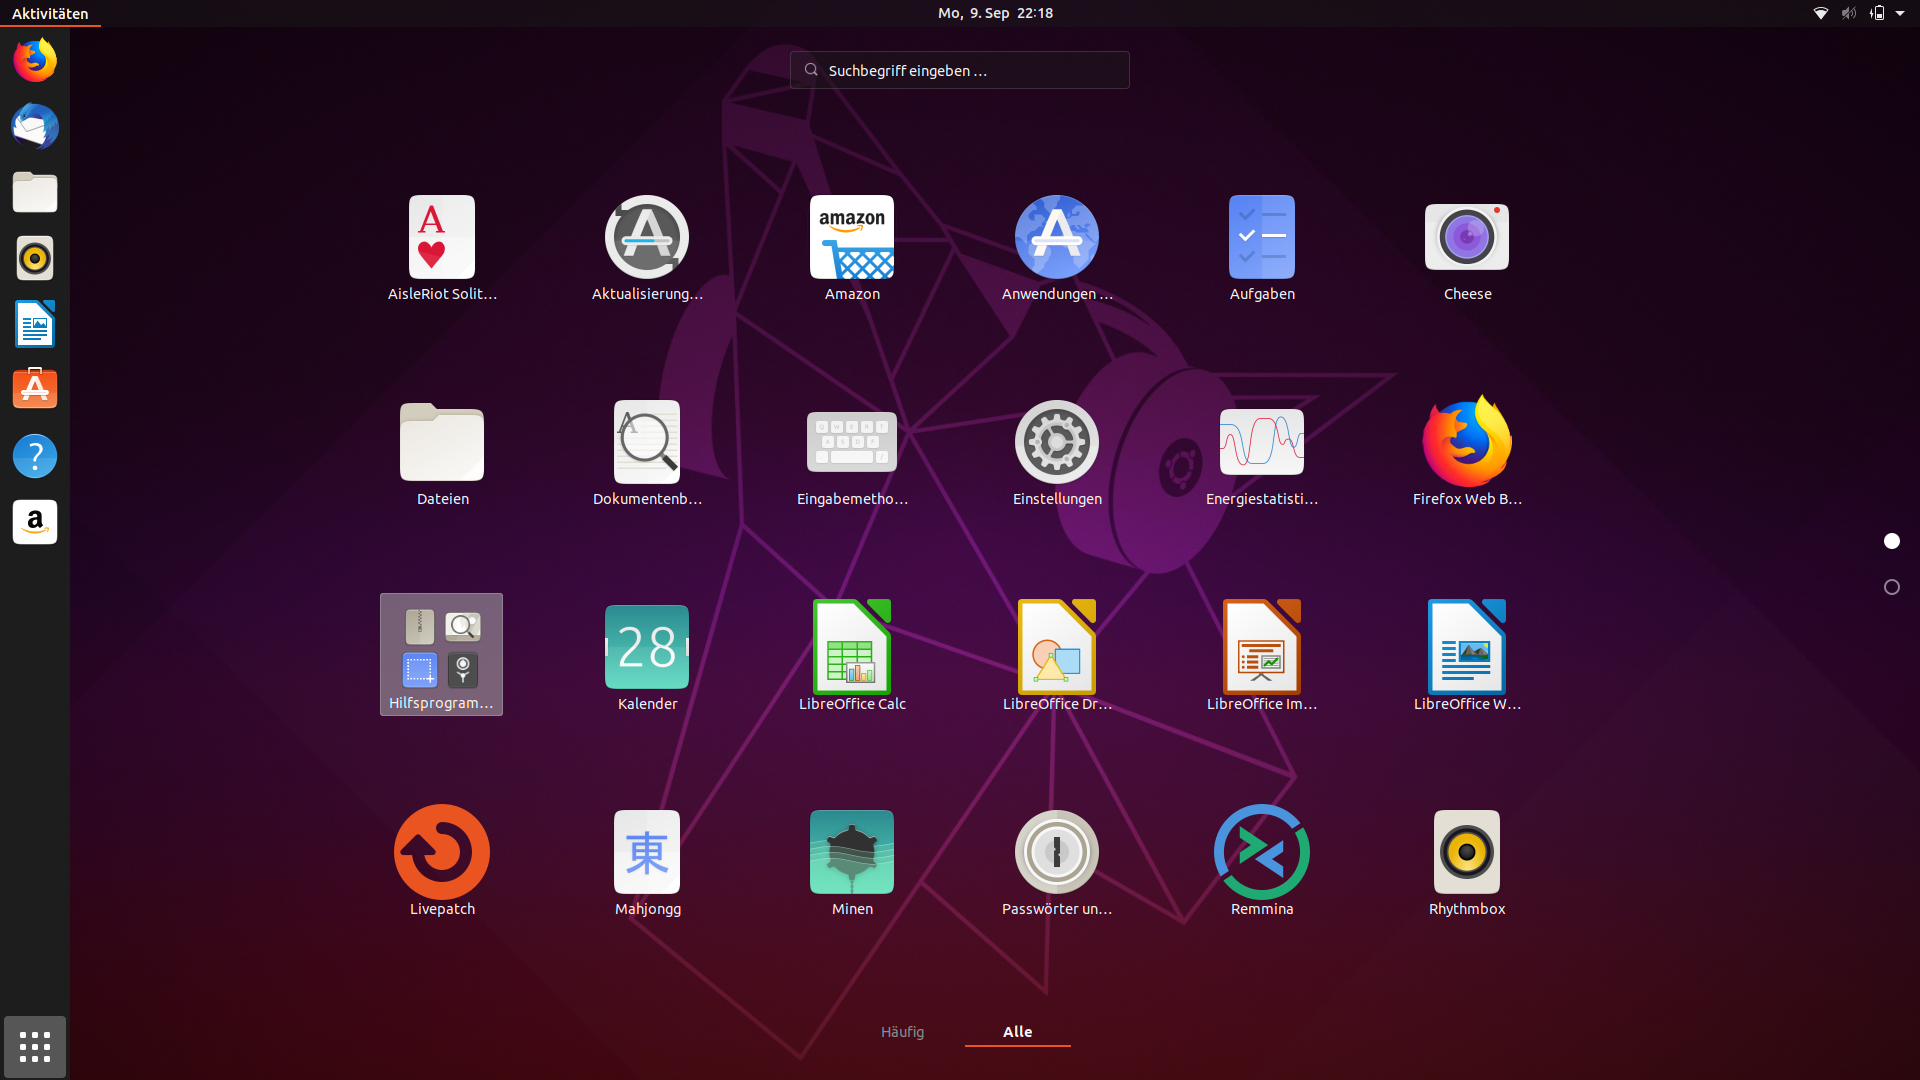Click the Wi-Fi status icon
This screenshot has width=1920, height=1080.
click(1820, 13)
